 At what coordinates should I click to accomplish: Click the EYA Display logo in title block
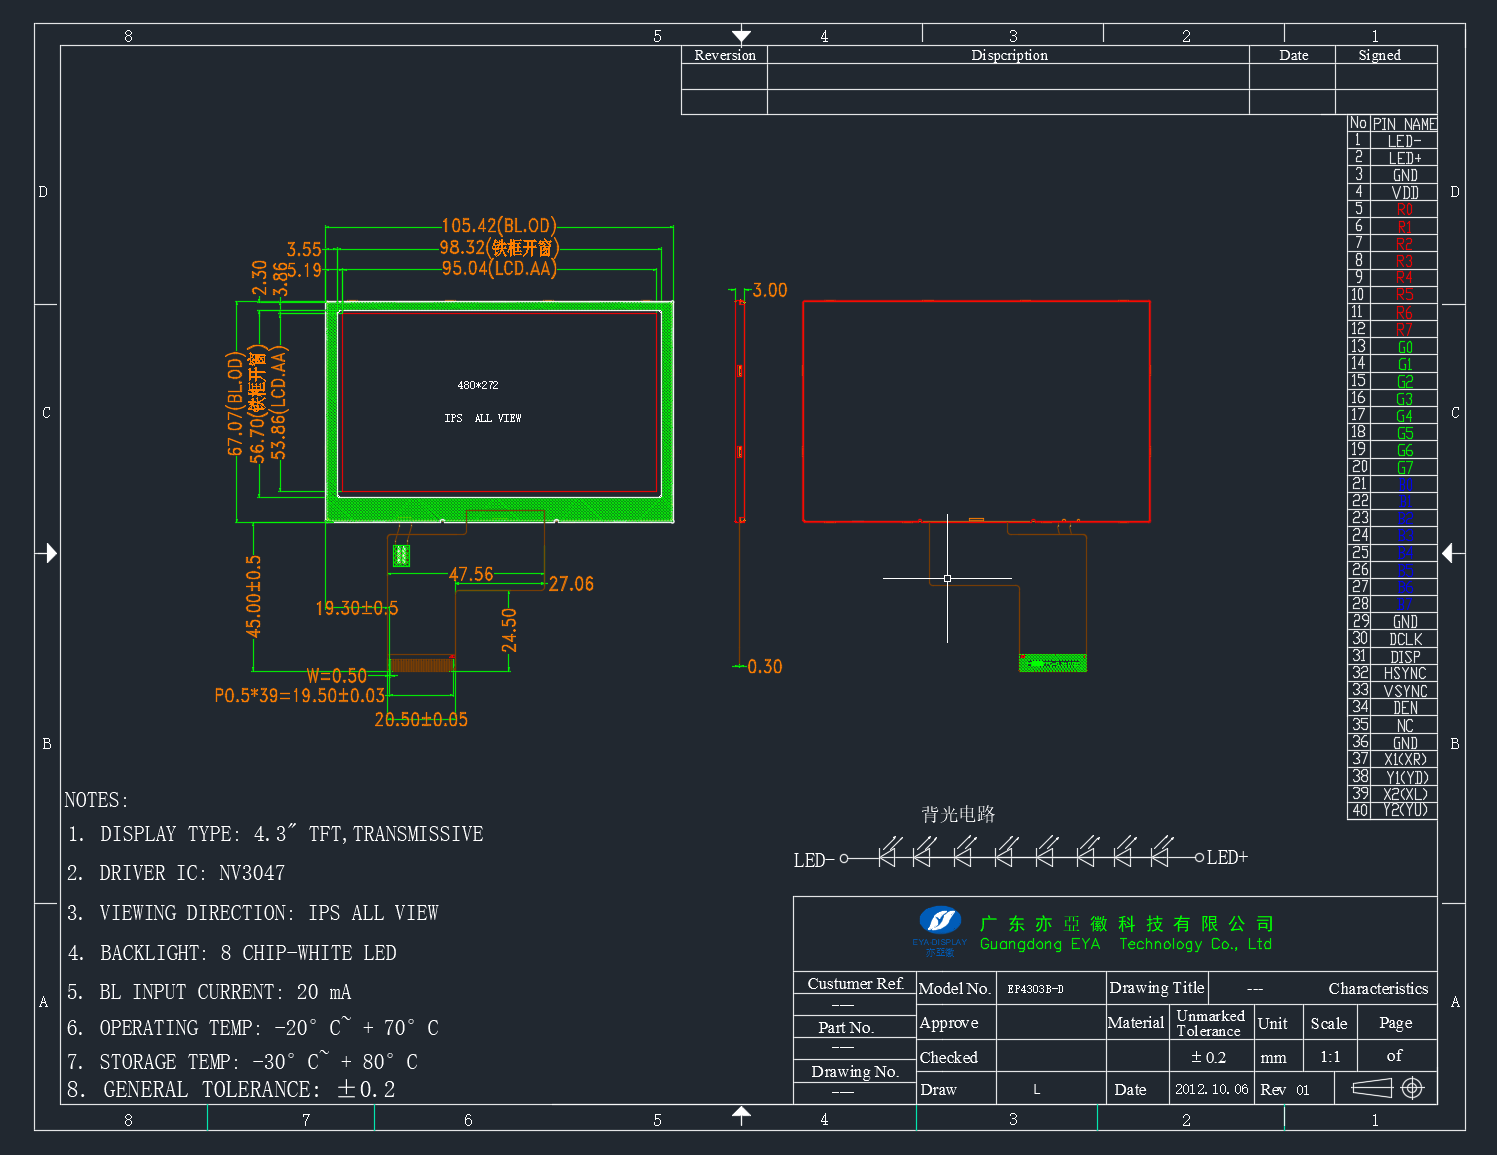pyautogui.click(x=940, y=931)
